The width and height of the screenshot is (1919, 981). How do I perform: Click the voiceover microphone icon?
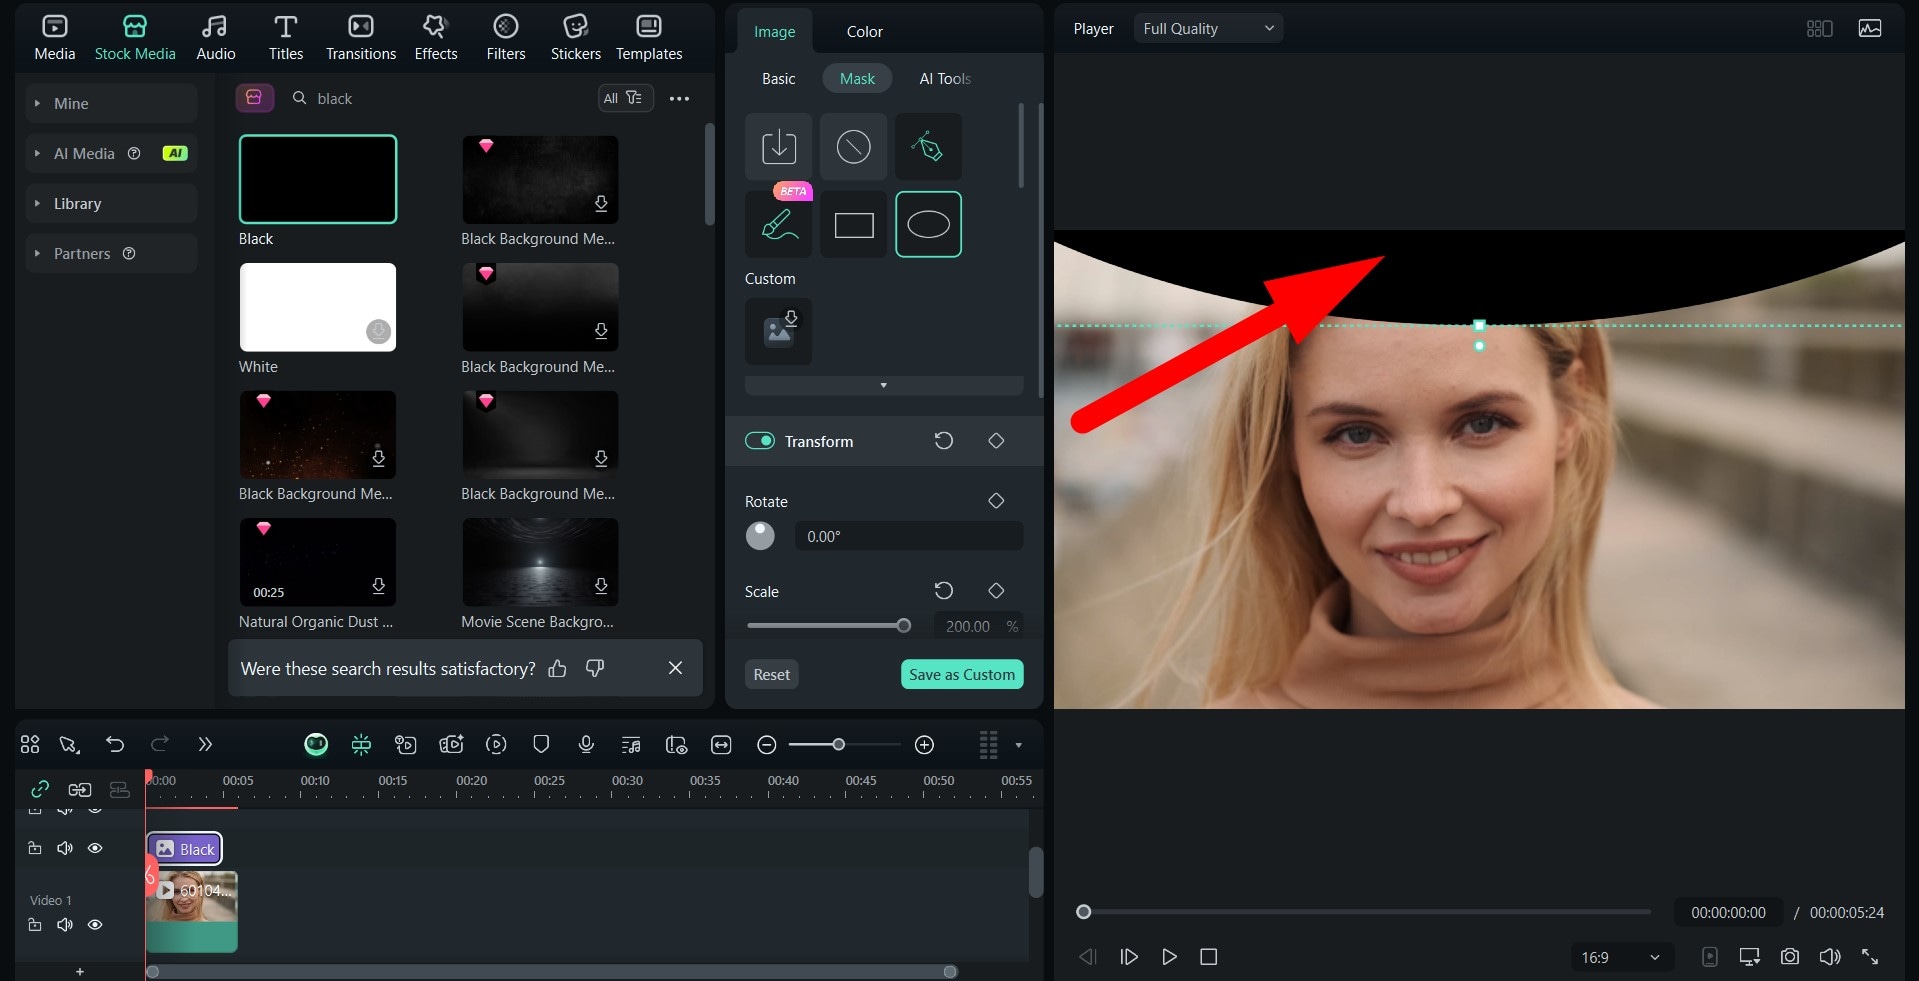[586, 745]
